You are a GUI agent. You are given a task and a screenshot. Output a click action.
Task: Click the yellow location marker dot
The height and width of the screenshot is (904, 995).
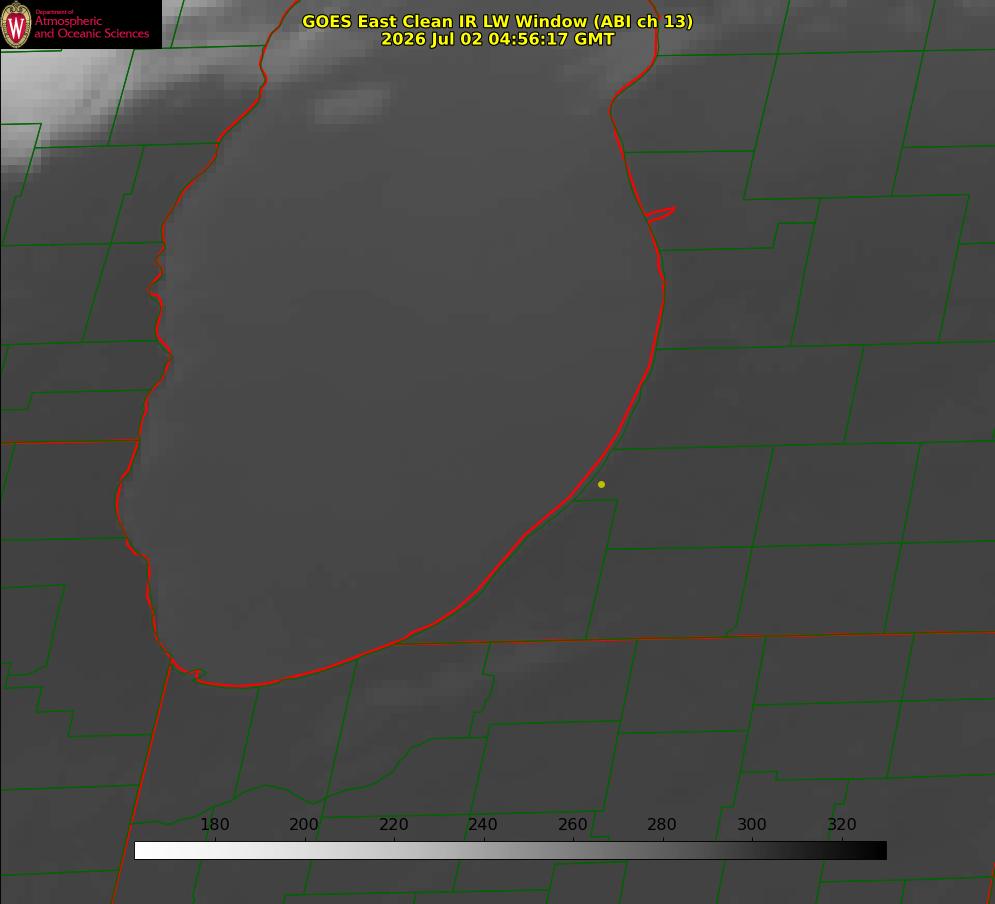601,484
